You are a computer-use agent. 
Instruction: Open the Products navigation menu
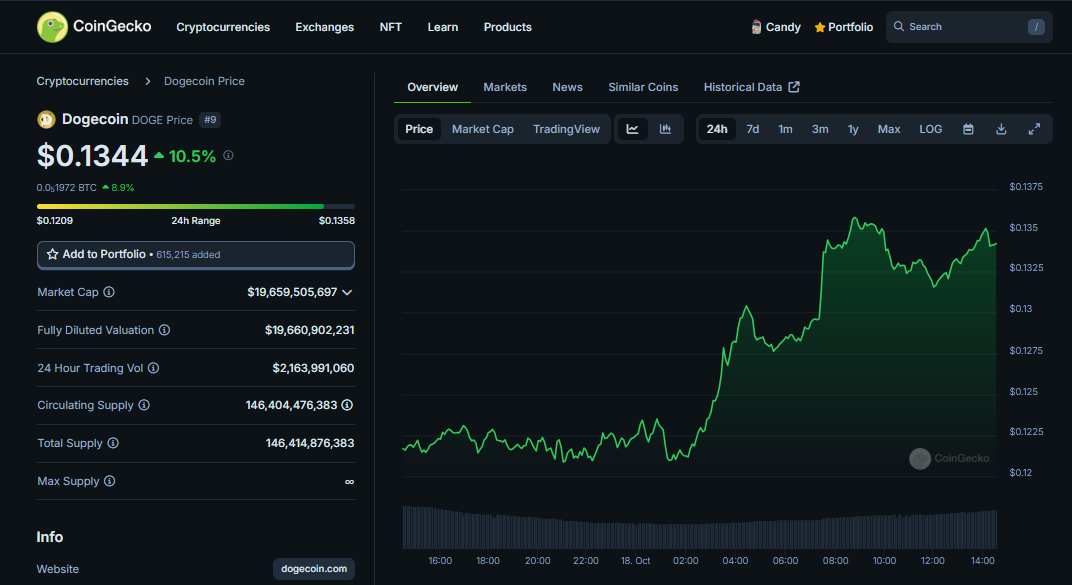507,27
